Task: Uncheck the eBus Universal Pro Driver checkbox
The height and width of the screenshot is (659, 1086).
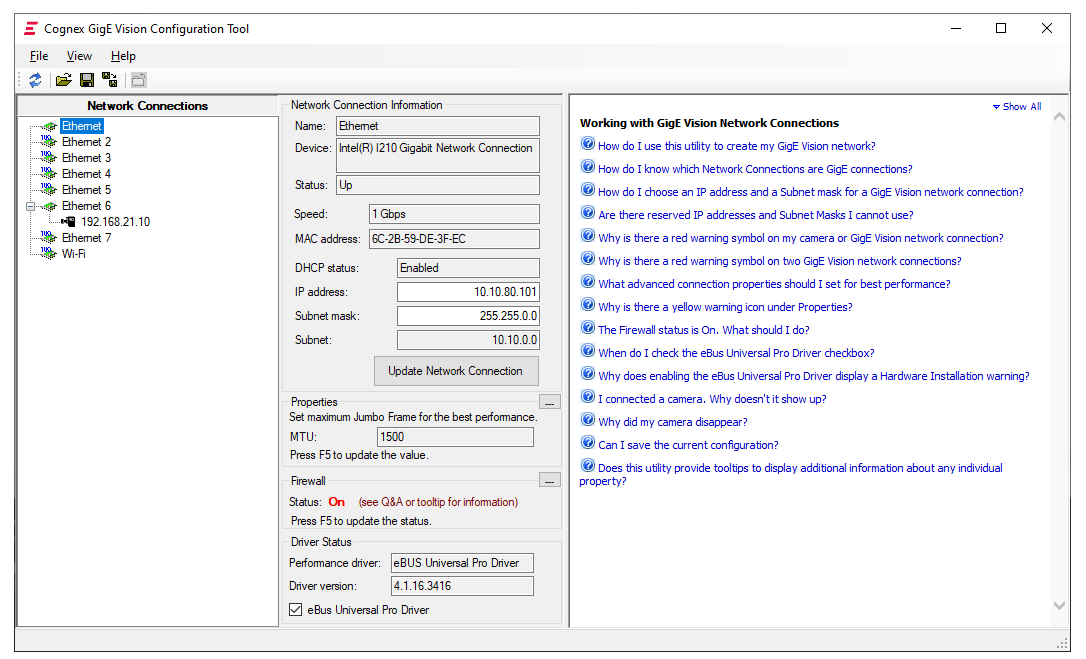Action: pyautogui.click(x=295, y=610)
